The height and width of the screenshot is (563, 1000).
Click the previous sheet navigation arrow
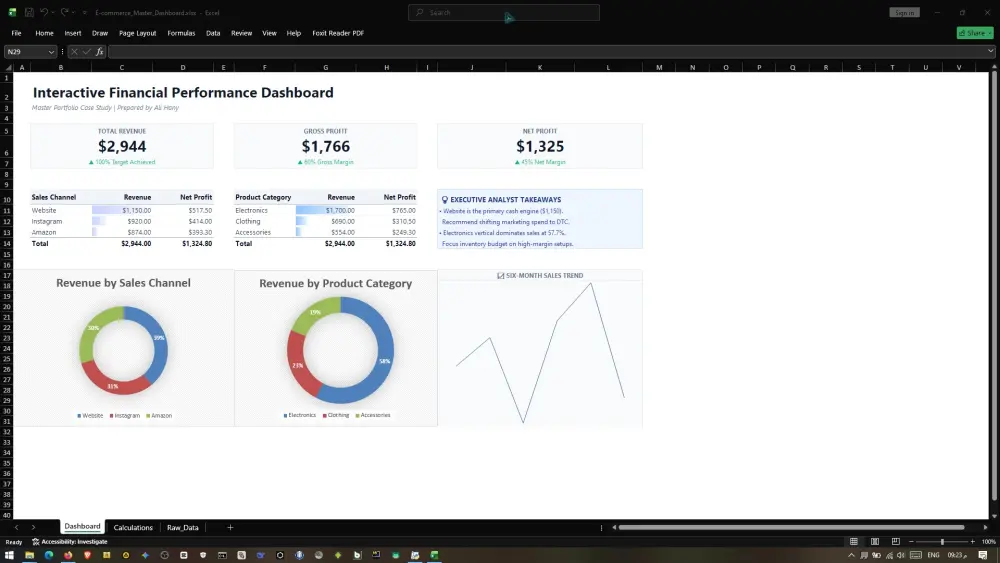click(x=17, y=527)
